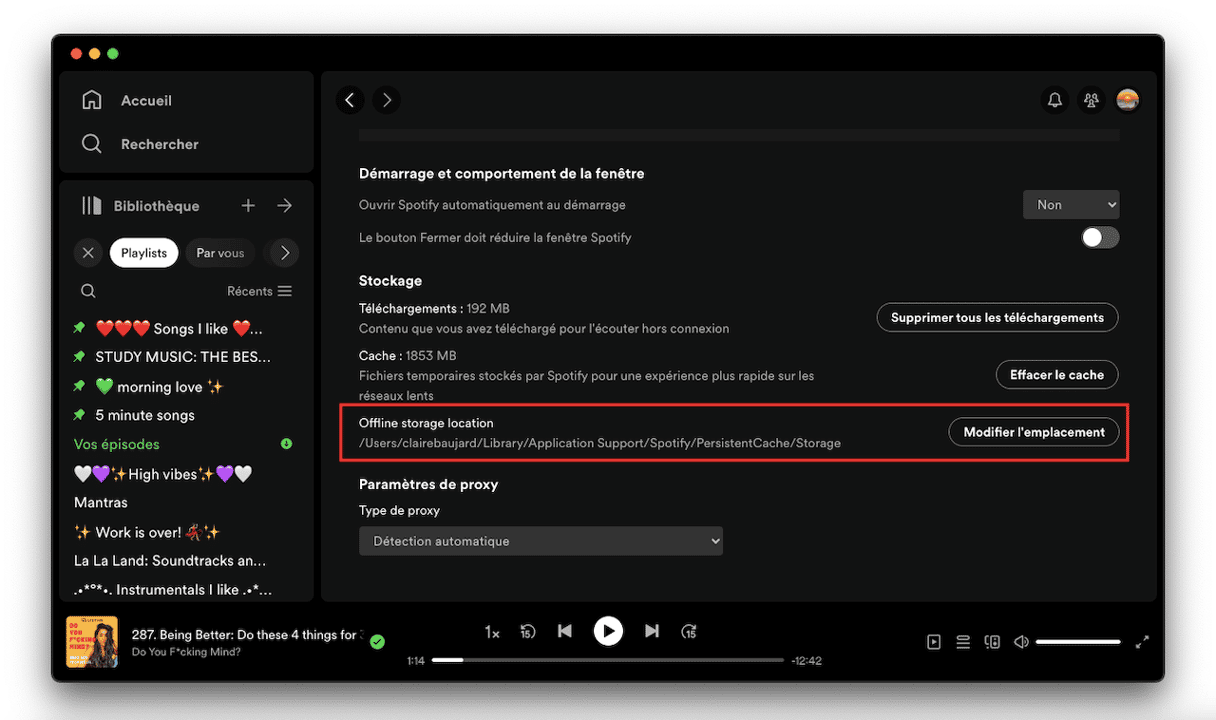Open 'Instrumentals I like' playlist
This screenshot has height=720, width=1216.
pyautogui.click(x=173, y=590)
